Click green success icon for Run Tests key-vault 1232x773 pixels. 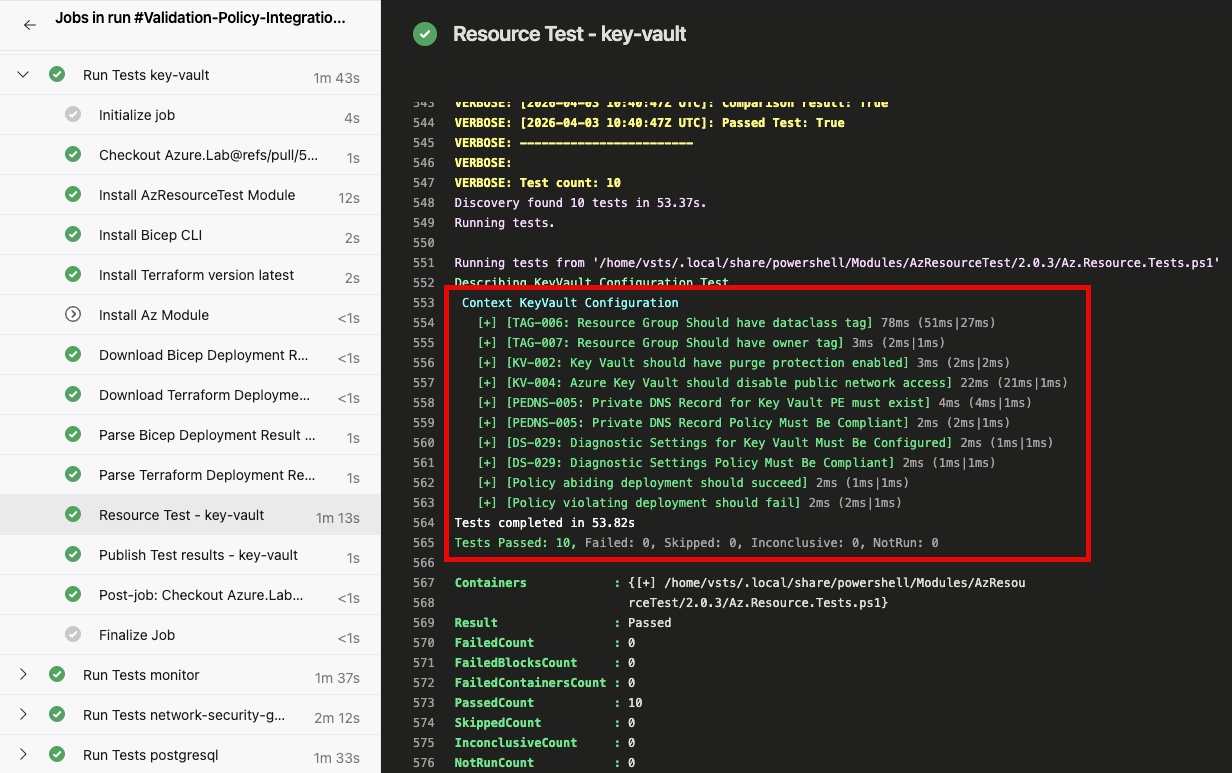(57, 75)
